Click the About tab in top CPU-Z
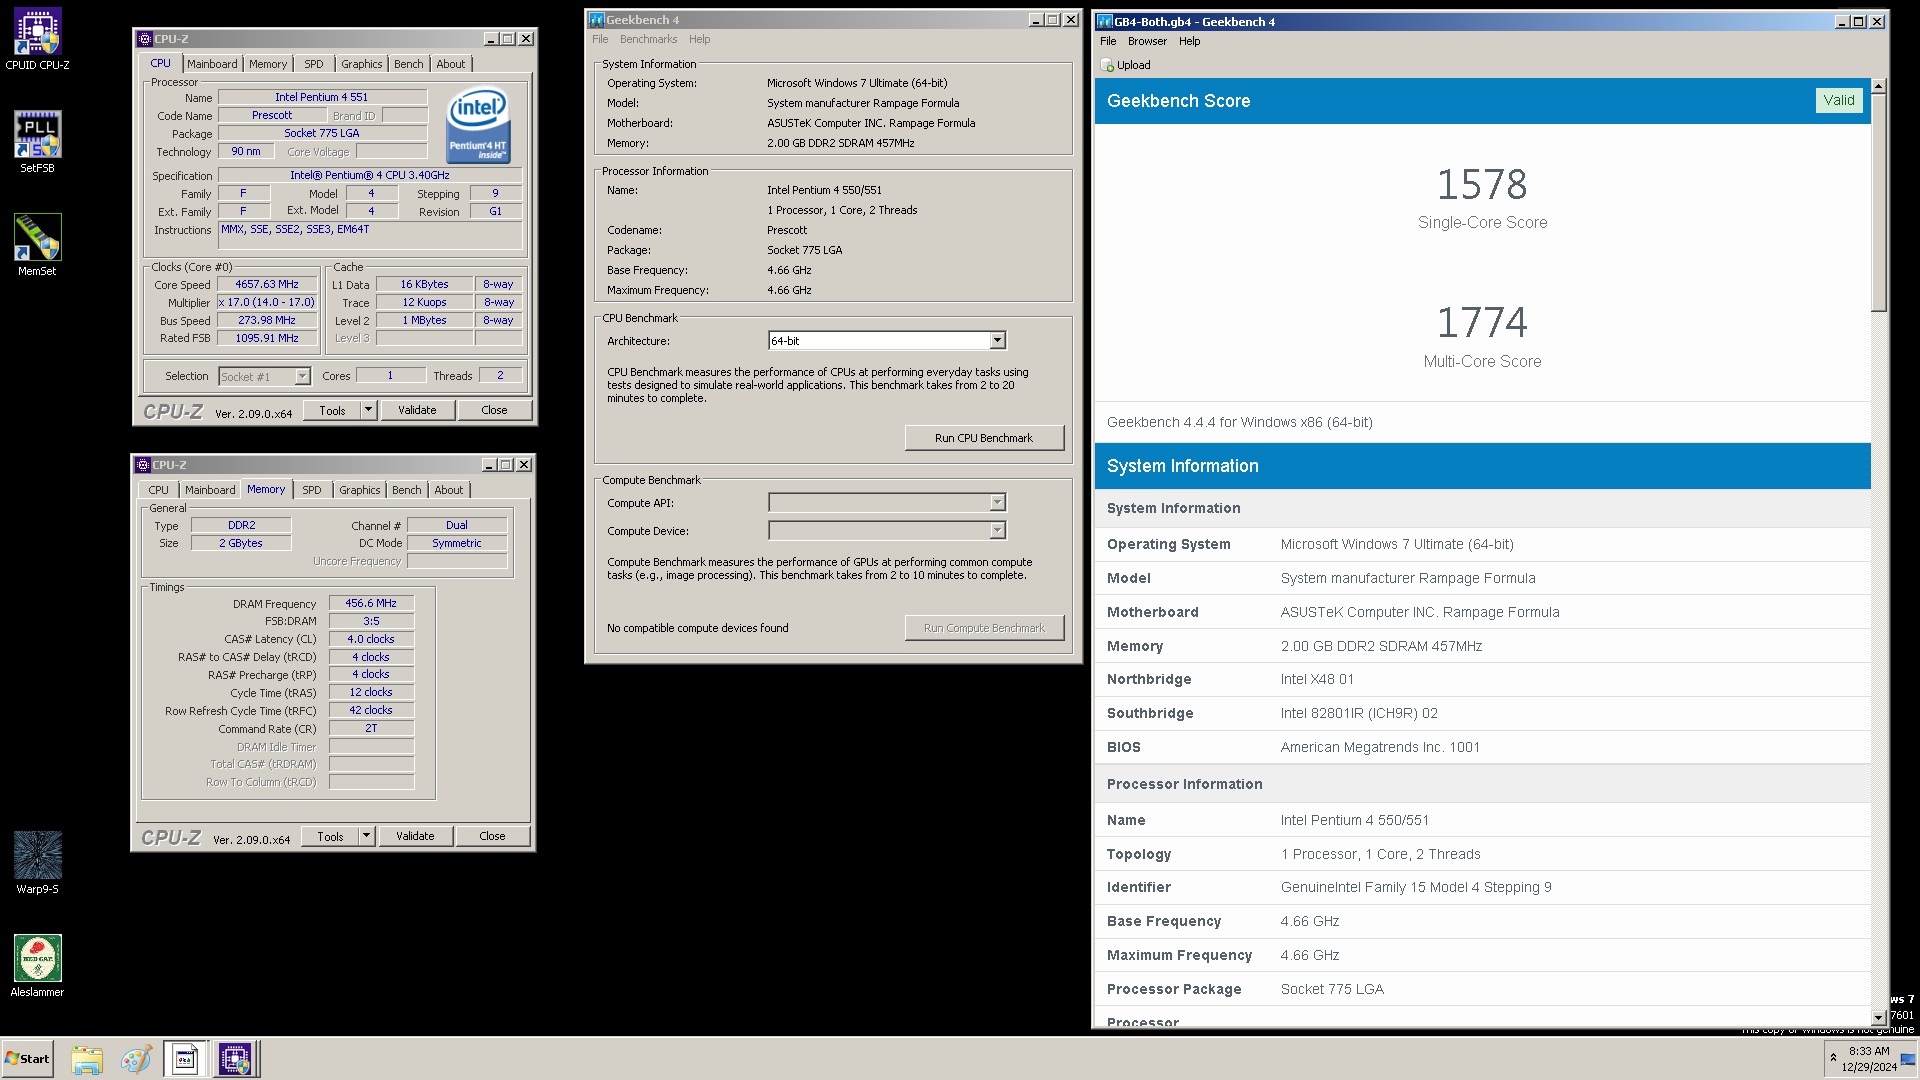The width and height of the screenshot is (1920, 1080). pyautogui.click(x=451, y=64)
